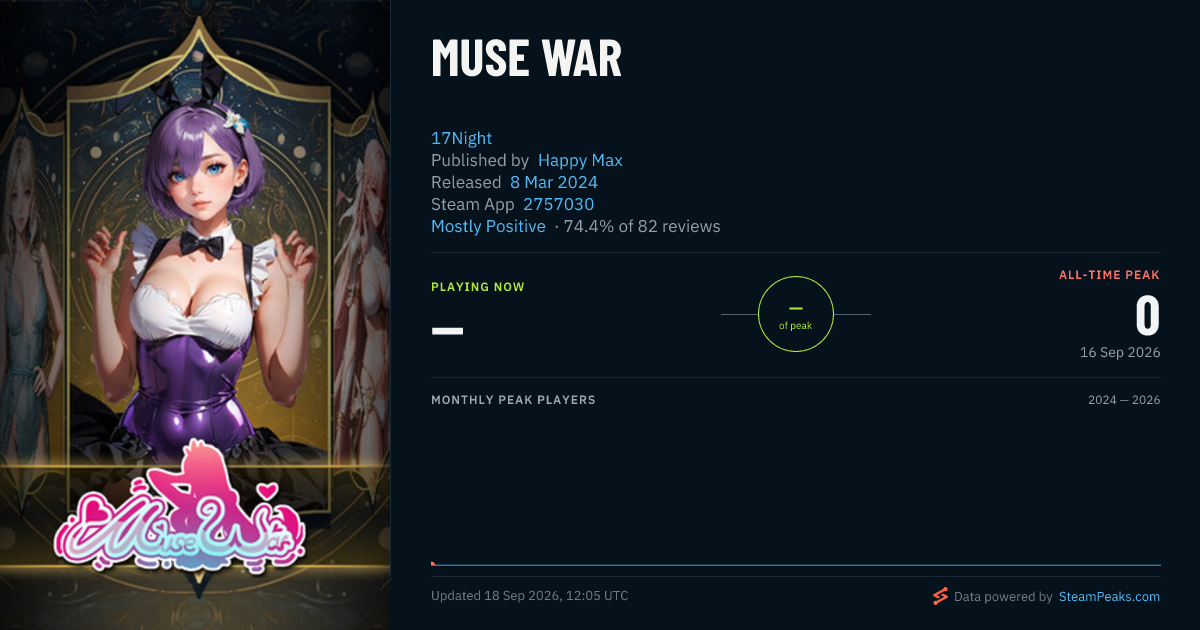
Task: Open the Happy Max publisher link
Action: (580, 160)
